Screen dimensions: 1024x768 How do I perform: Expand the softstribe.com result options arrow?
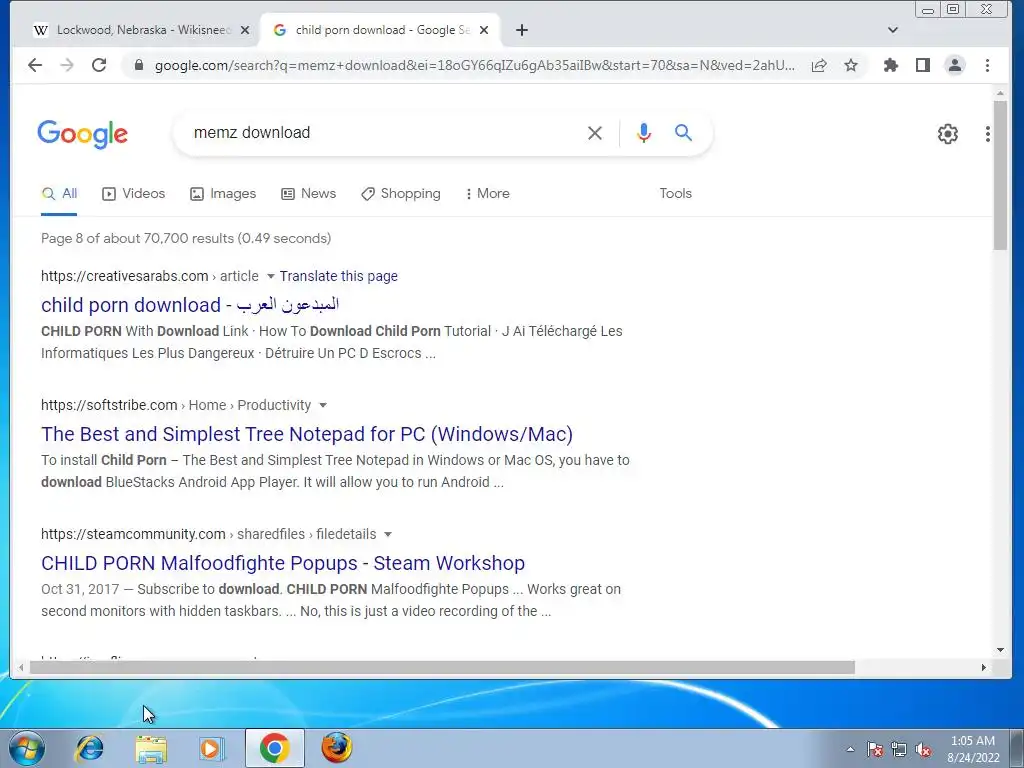pyautogui.click(x=323, y=406)
